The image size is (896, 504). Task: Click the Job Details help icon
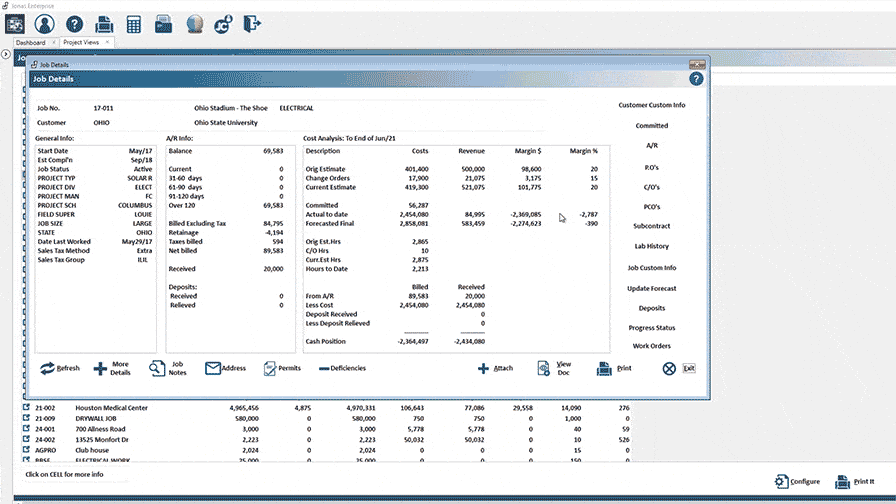click(696, 79)
